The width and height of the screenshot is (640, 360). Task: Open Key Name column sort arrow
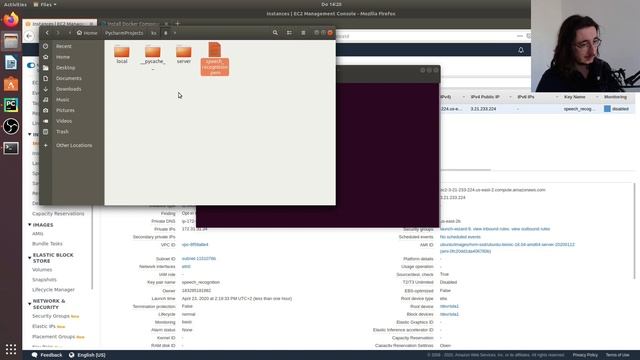click(597, 97)
